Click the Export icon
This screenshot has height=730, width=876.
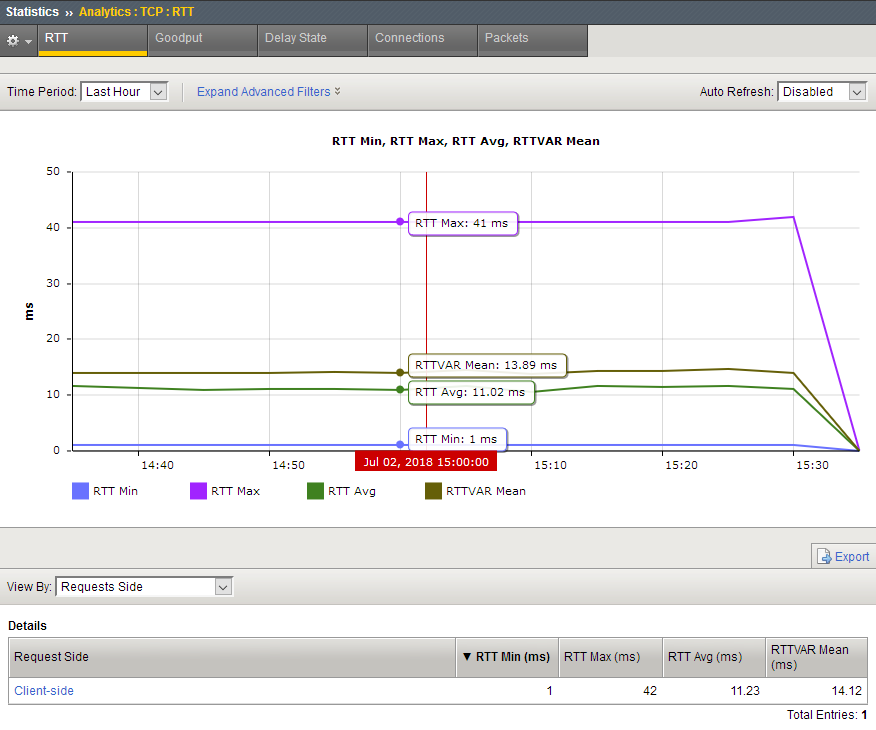pos(825,557)
